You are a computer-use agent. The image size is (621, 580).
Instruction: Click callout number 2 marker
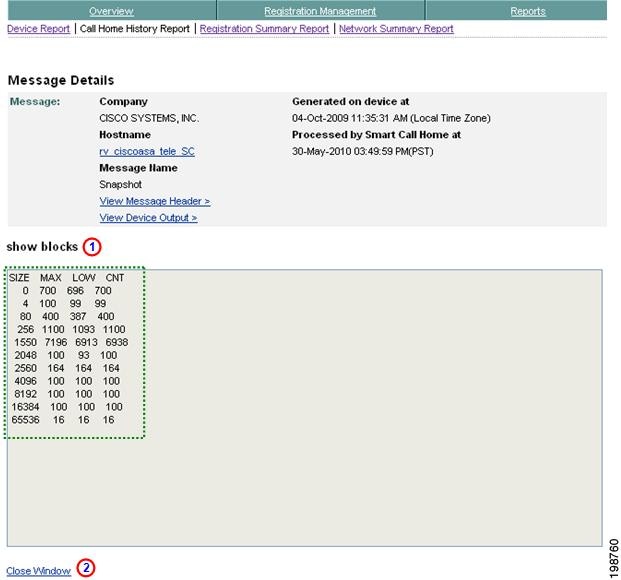86,568
